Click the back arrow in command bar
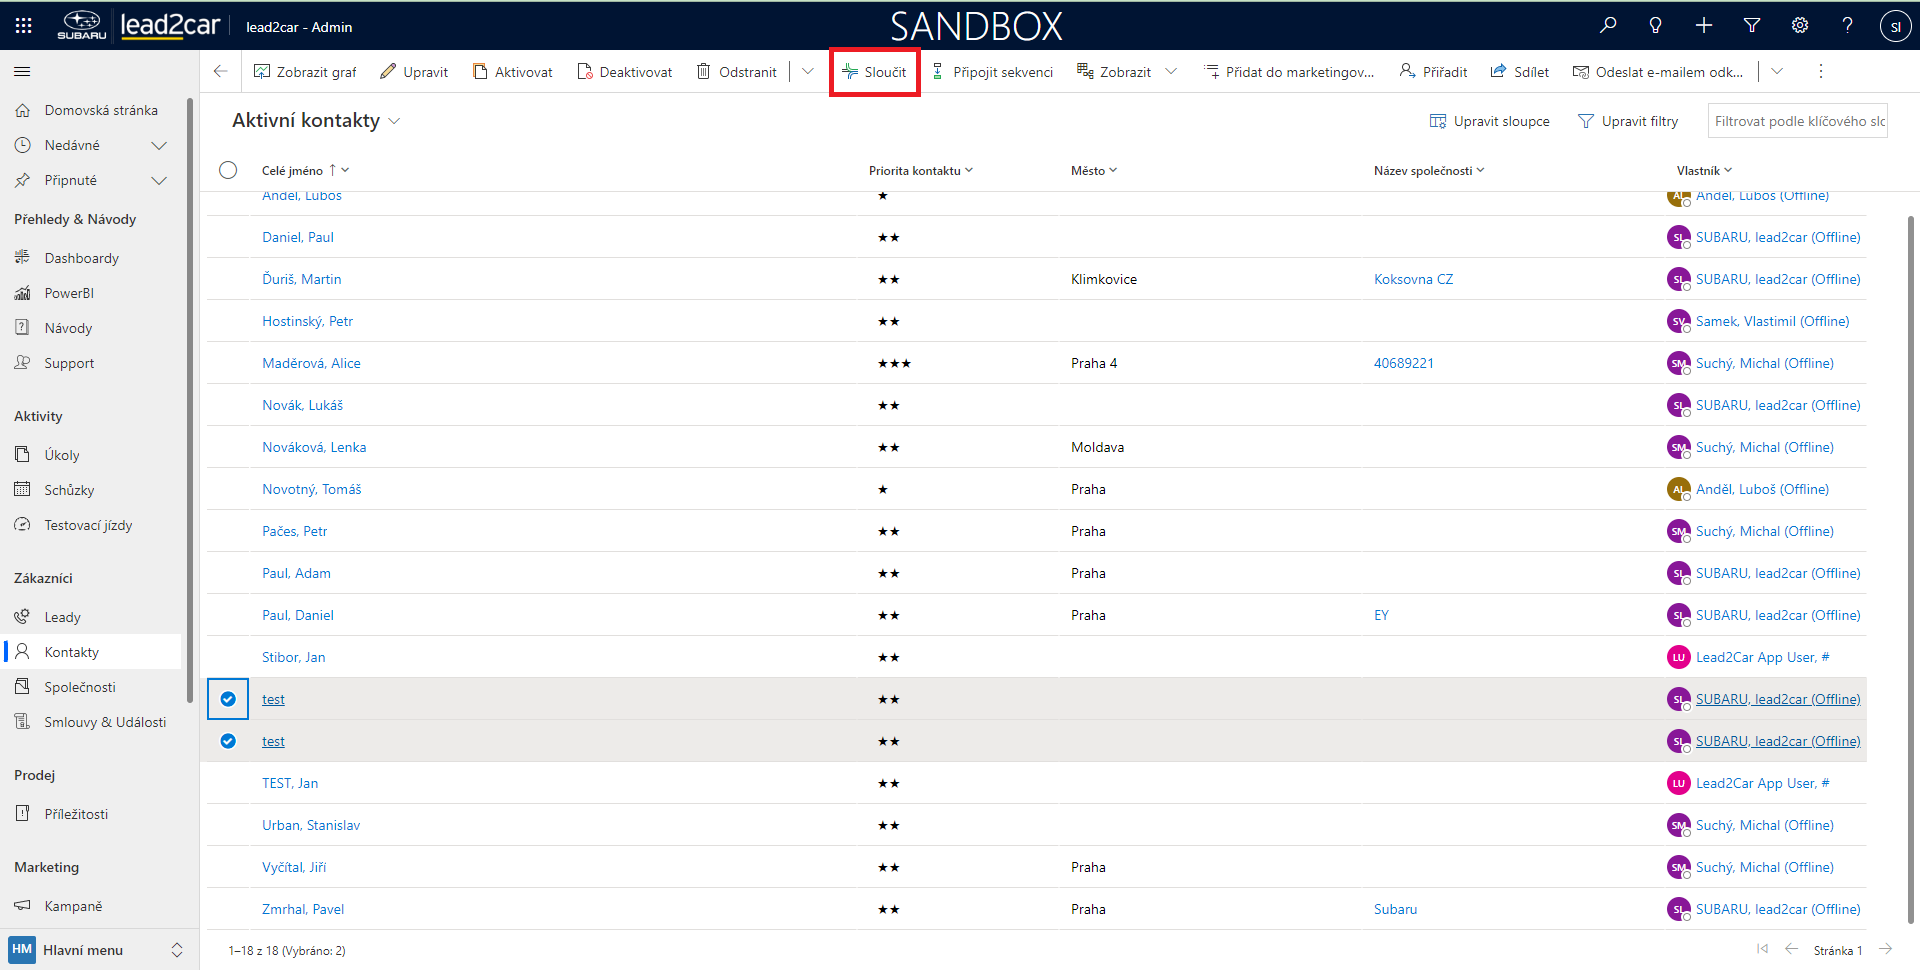This screenshot has height=970, width=1920. point(221,72)
